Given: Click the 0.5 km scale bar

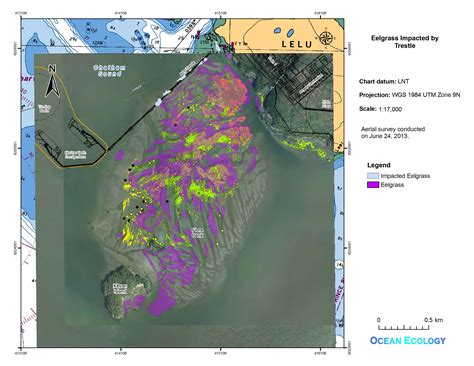Looking at the screenshot, I should tap(404, 328).
